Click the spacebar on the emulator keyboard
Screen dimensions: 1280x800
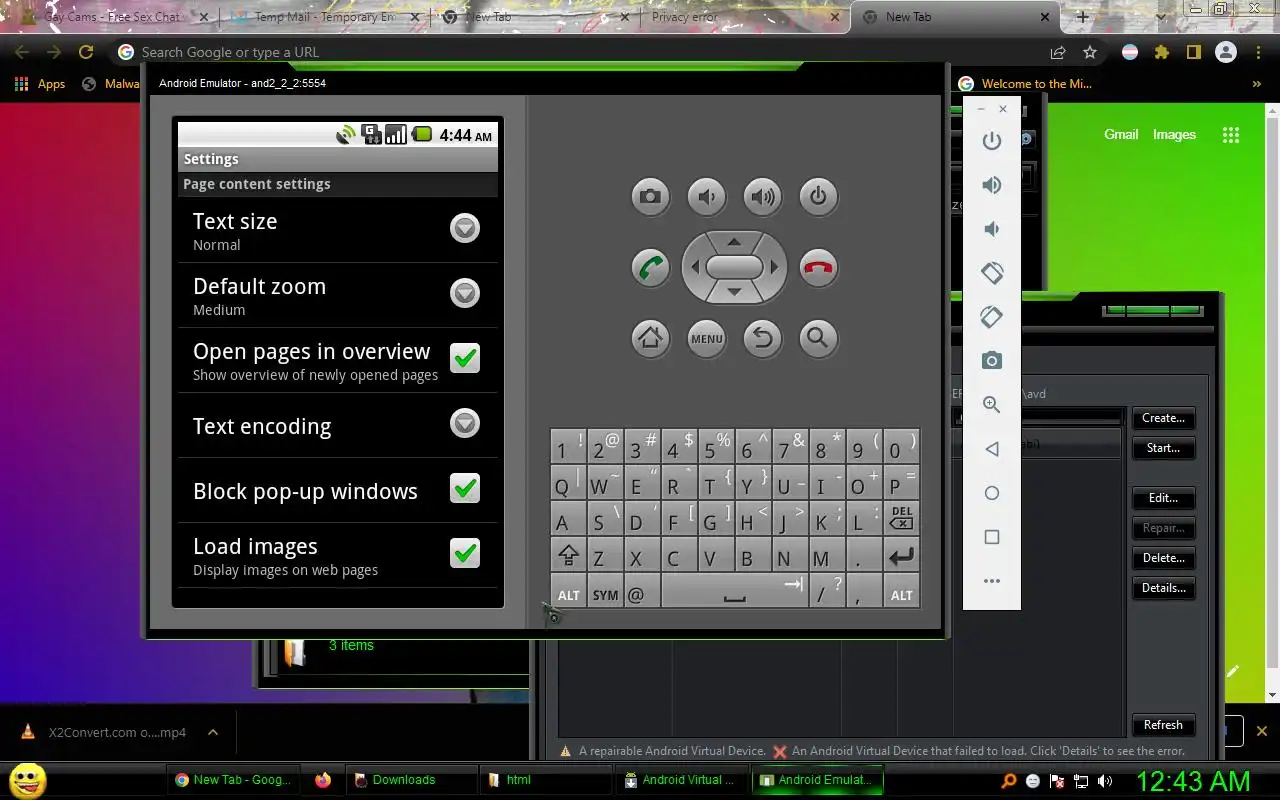(x=734, y=592)
